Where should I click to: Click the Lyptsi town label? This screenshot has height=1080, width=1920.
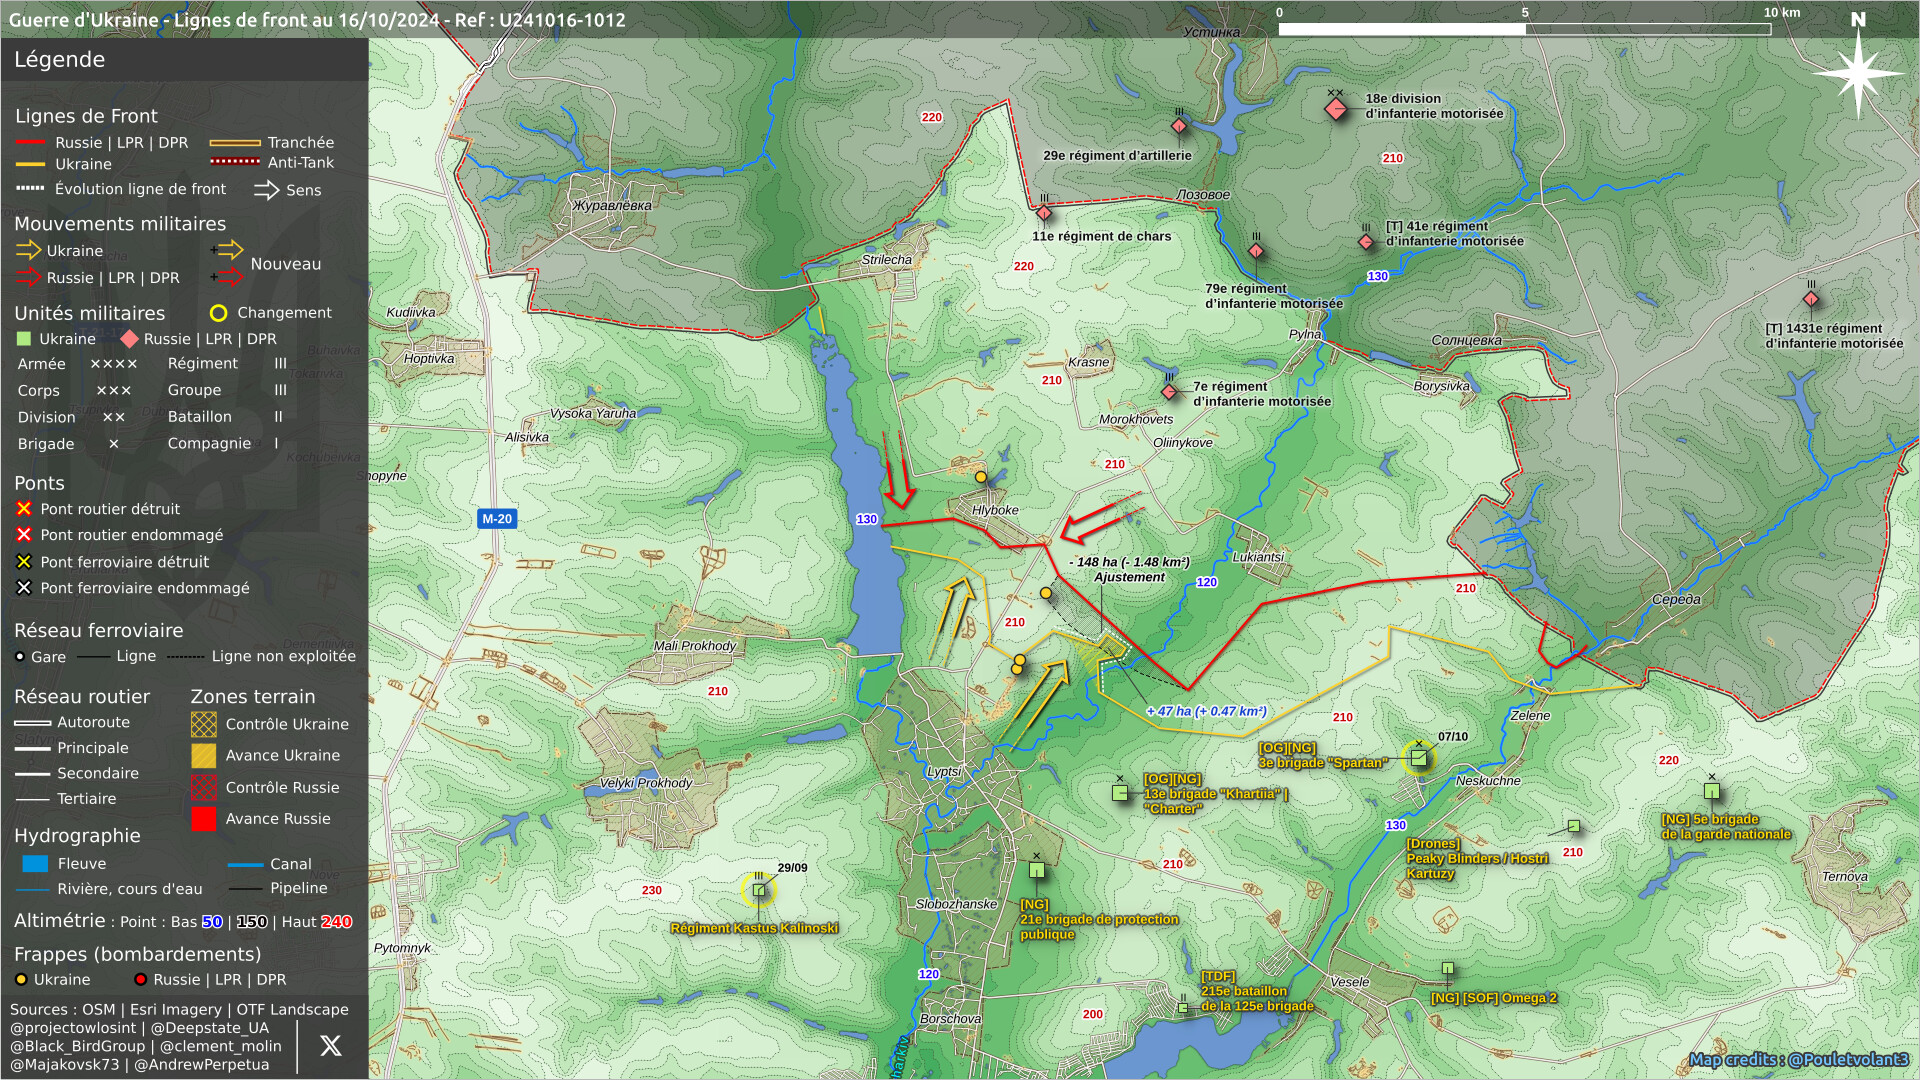click(x=944, y=772)
